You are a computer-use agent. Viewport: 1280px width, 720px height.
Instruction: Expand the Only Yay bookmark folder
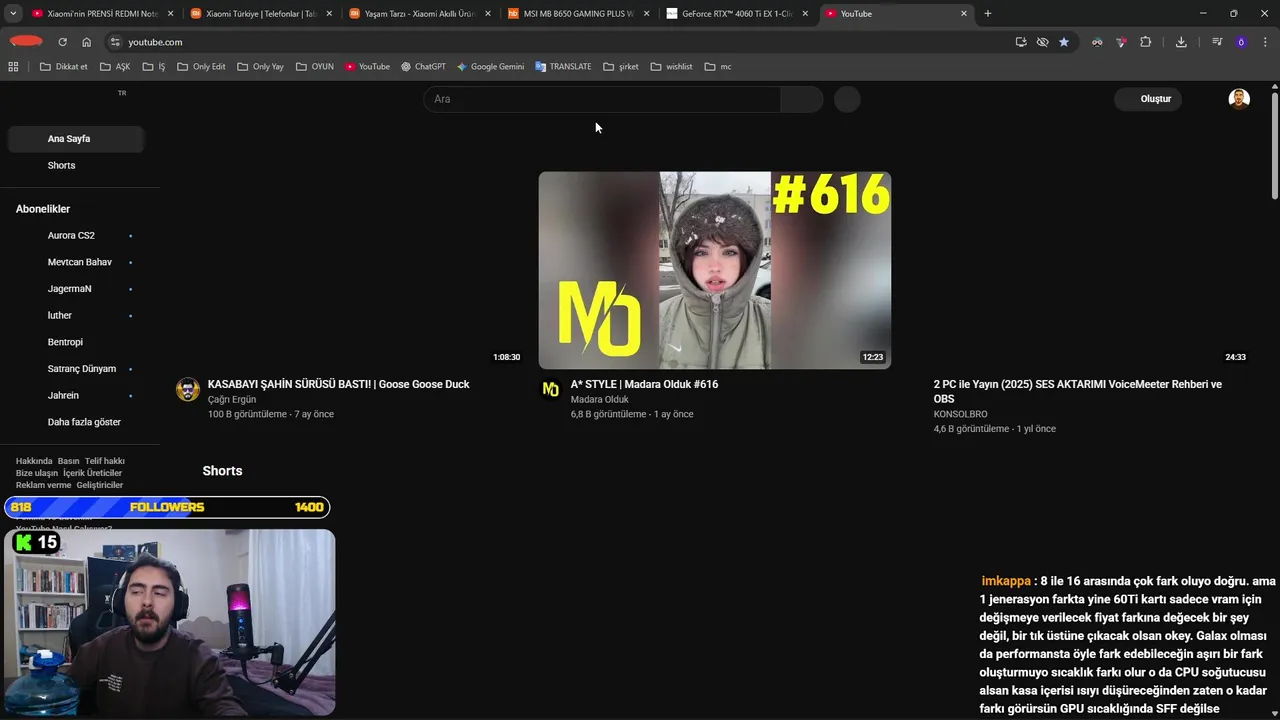[x=261, y=67]
